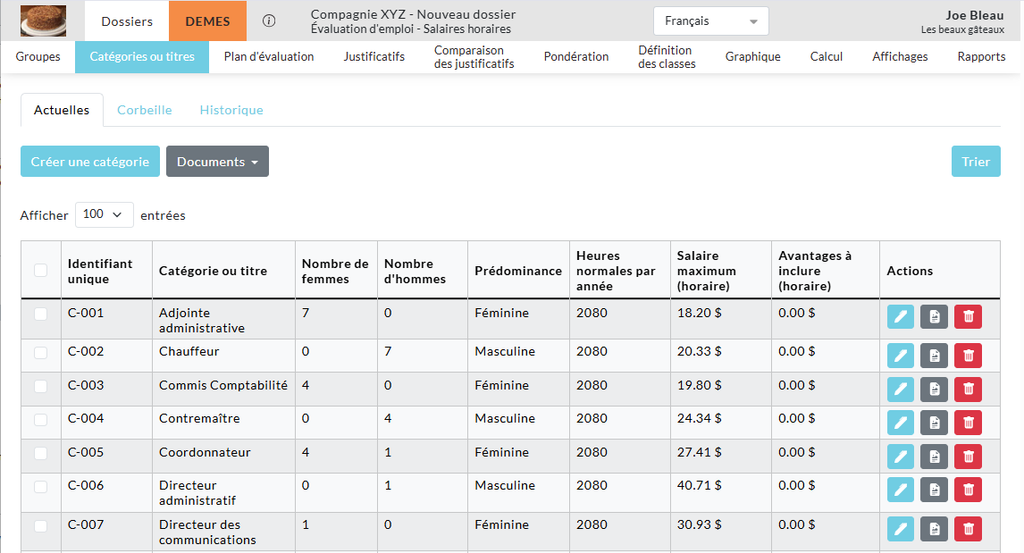This screenshot has width=1024, height=553.
Task: Click the info icon beside DEMES
Action: coord(268,21)
